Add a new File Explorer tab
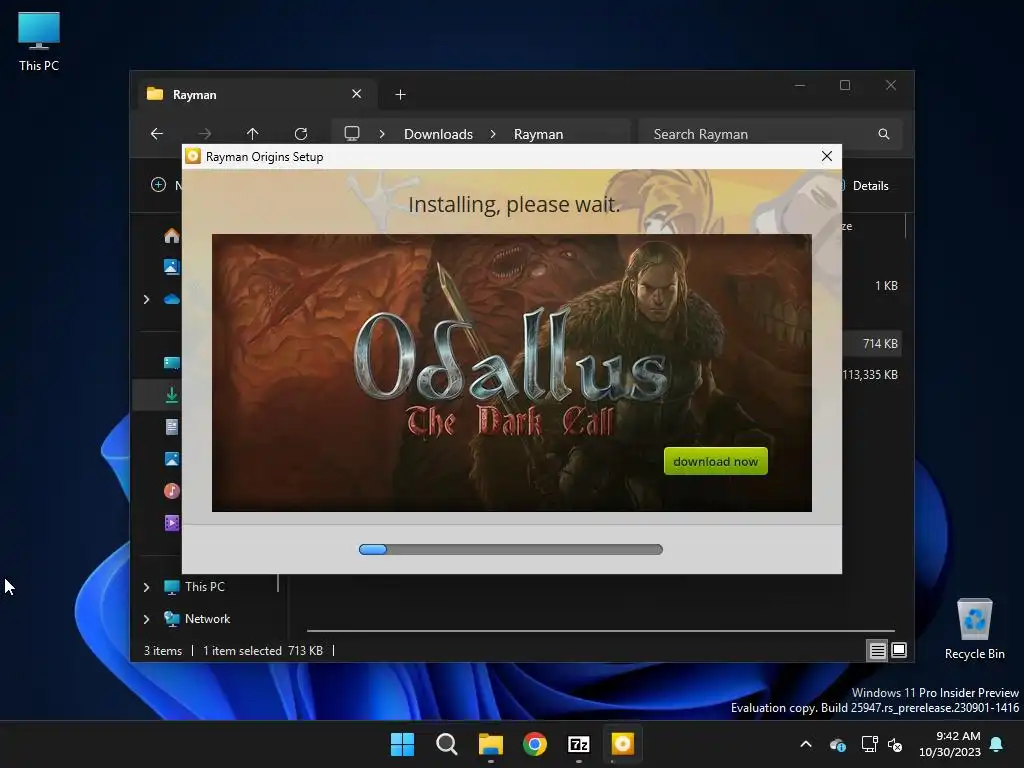Screen dimensions: 1024x768 click(400, 95)
